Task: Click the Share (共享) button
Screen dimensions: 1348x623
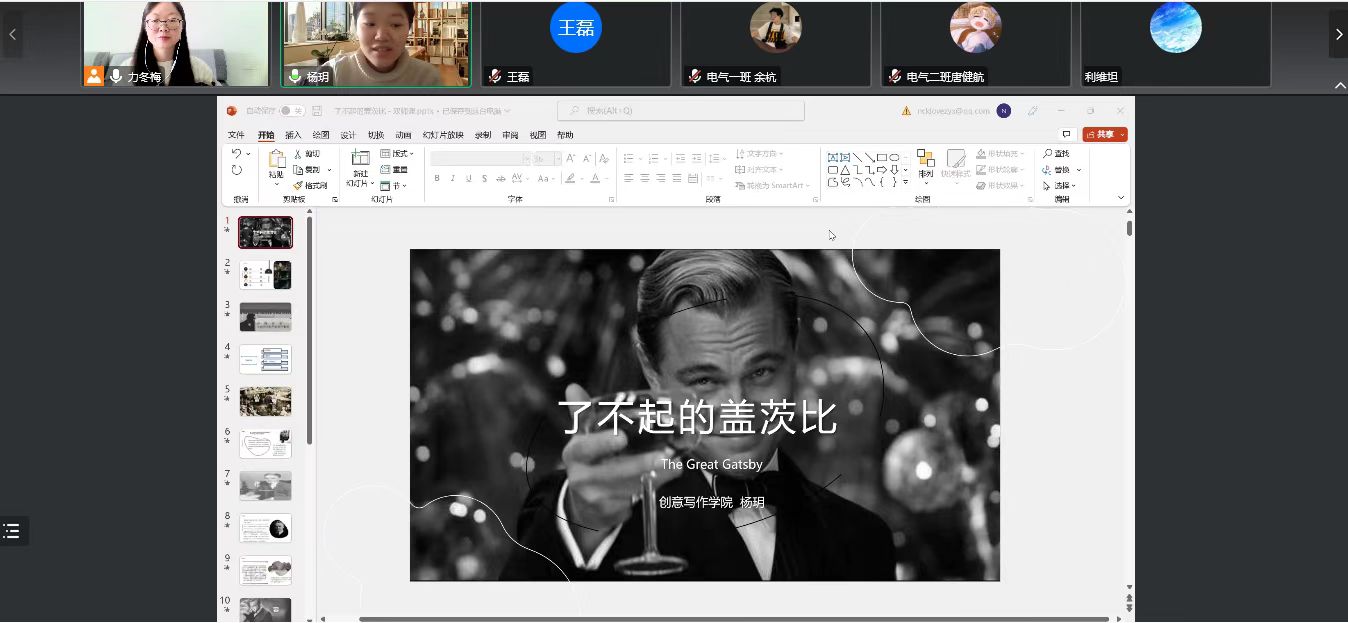Action: click(1105, 134)
